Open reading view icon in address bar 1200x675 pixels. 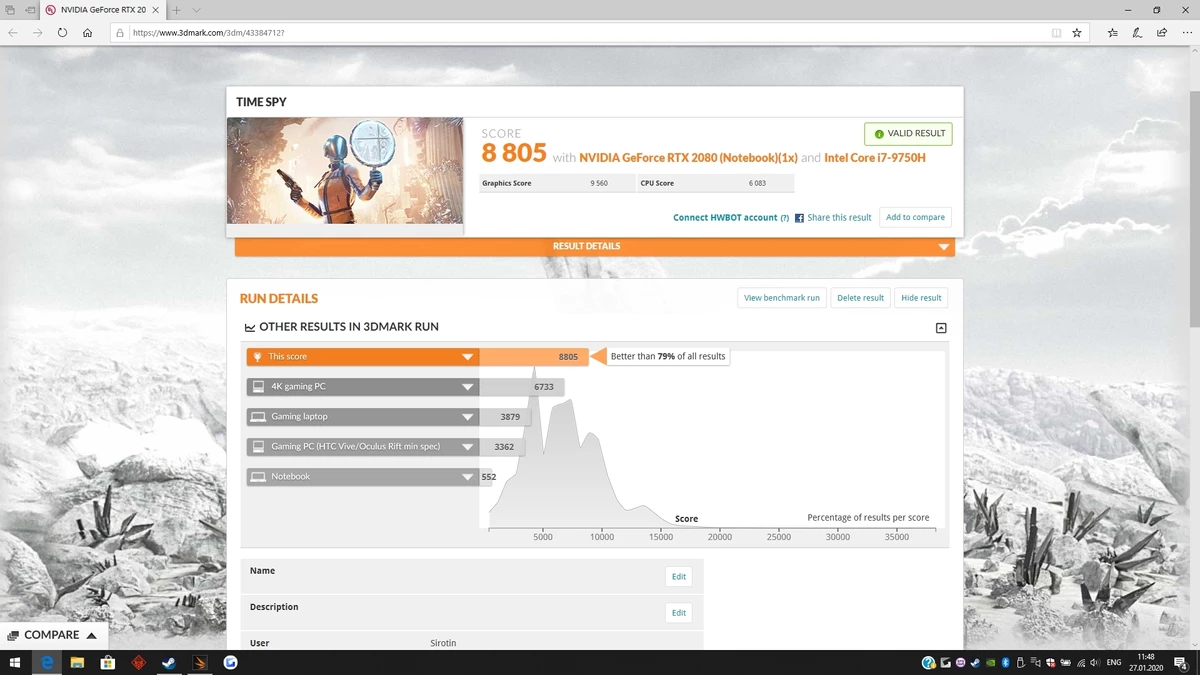[1056, 32]
